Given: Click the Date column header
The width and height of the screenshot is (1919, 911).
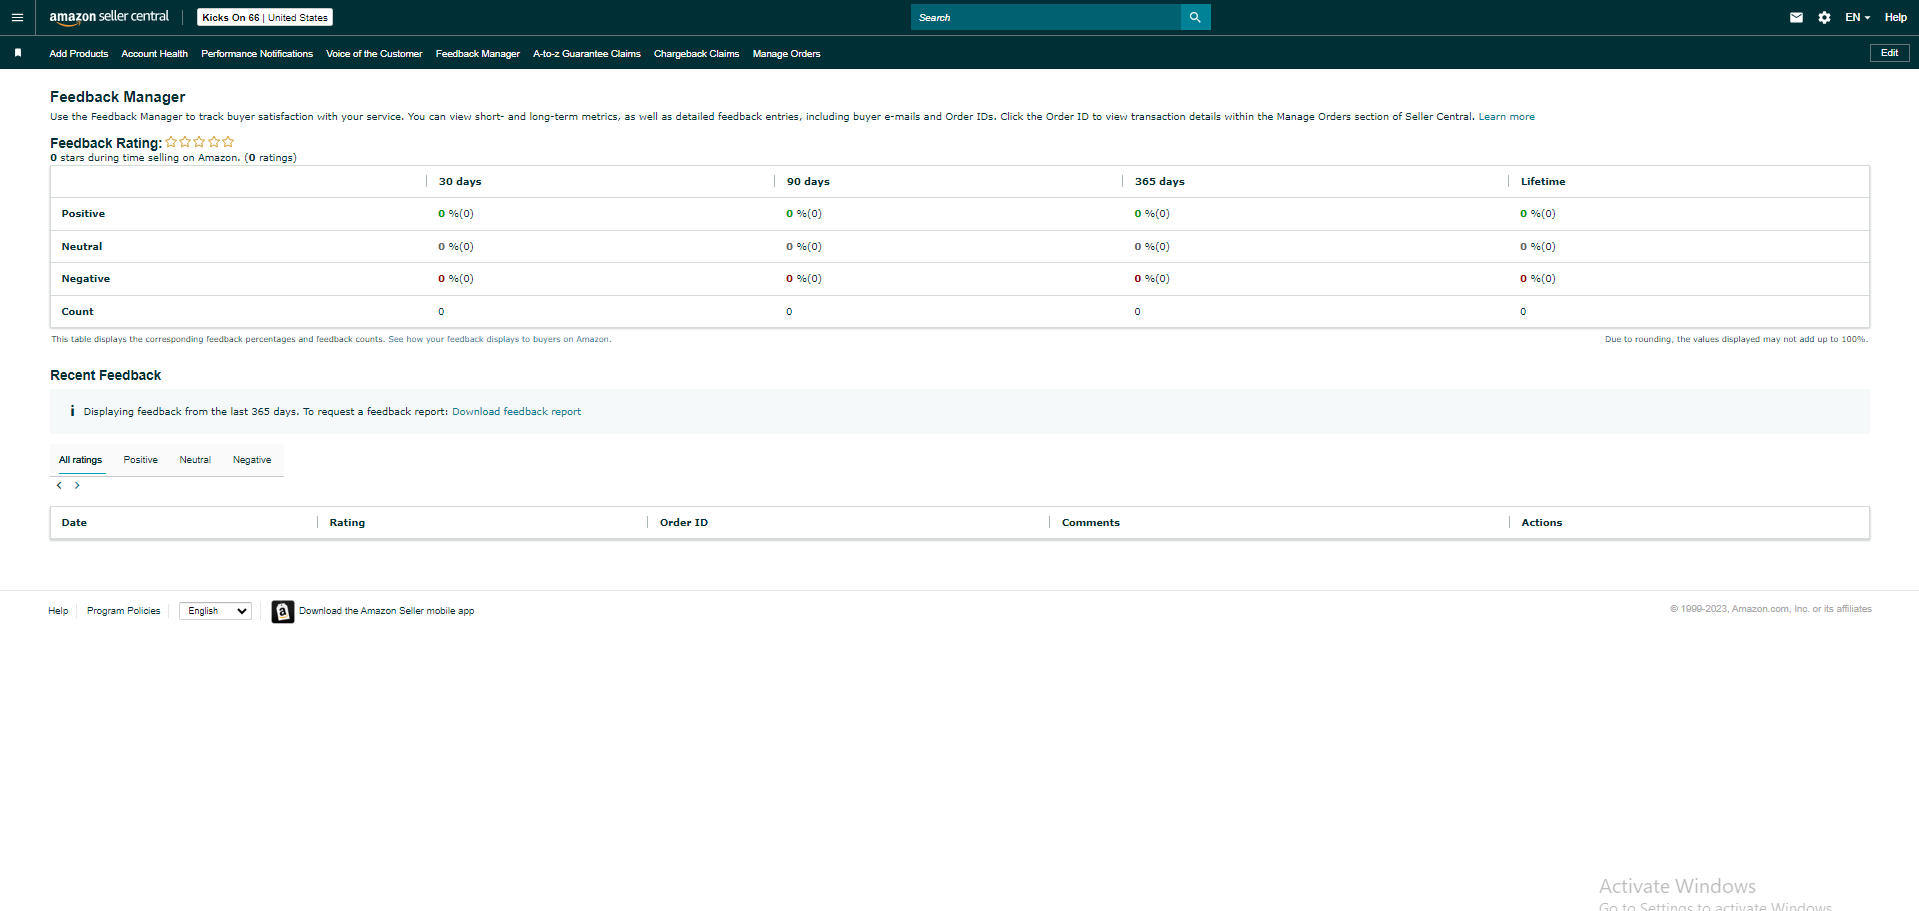Looking at the screenshot, I should click(74, 523).
